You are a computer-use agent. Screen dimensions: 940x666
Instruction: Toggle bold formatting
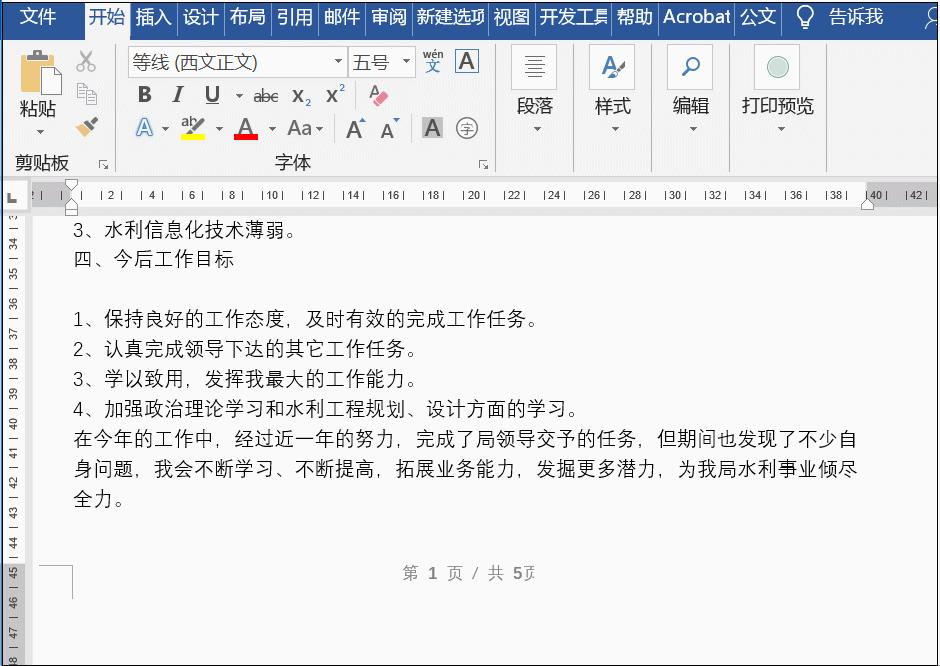coord(143,95)
